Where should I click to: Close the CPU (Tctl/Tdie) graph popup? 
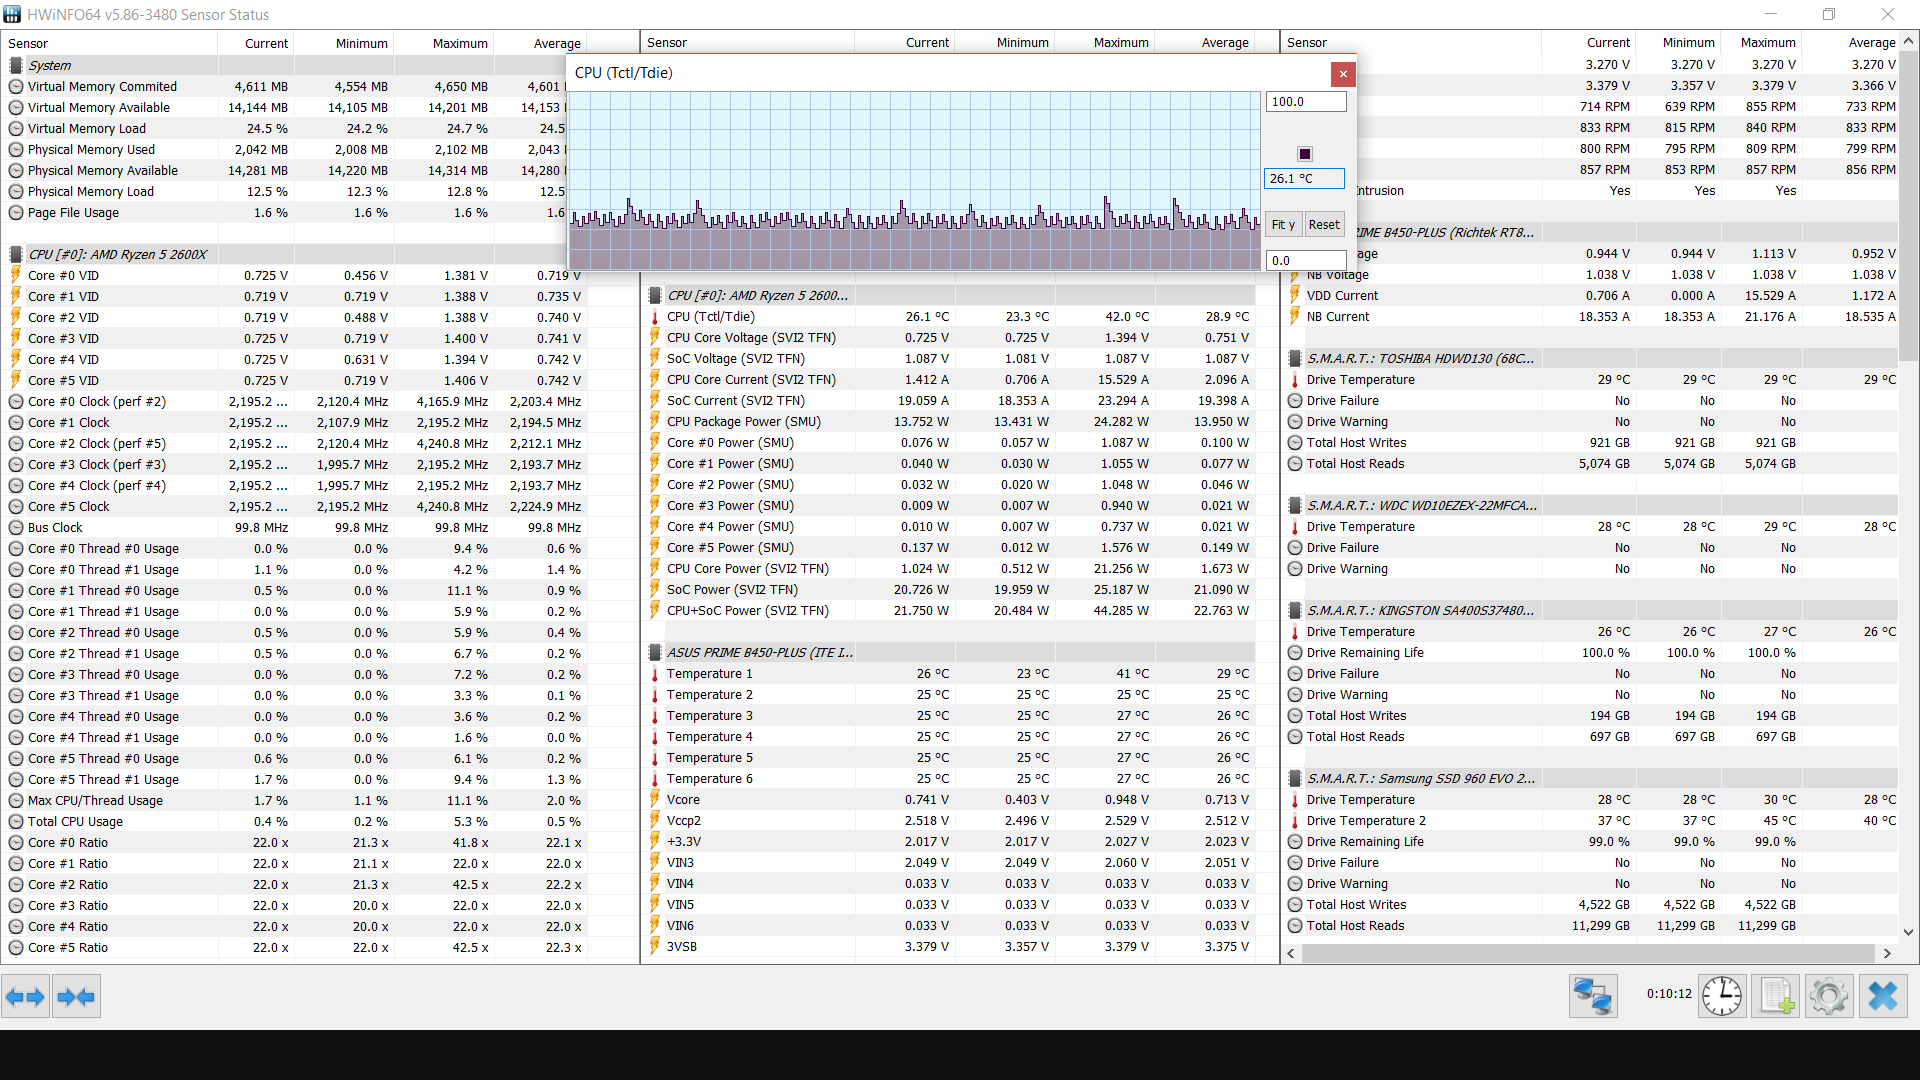tap(1343, 73)
